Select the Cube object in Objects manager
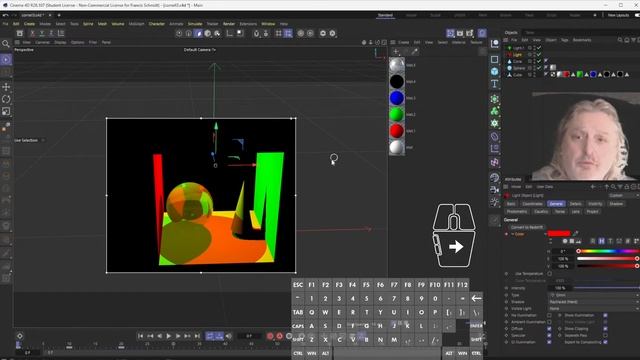The width and height of the screenshot is (640, 360). point(517,75)
